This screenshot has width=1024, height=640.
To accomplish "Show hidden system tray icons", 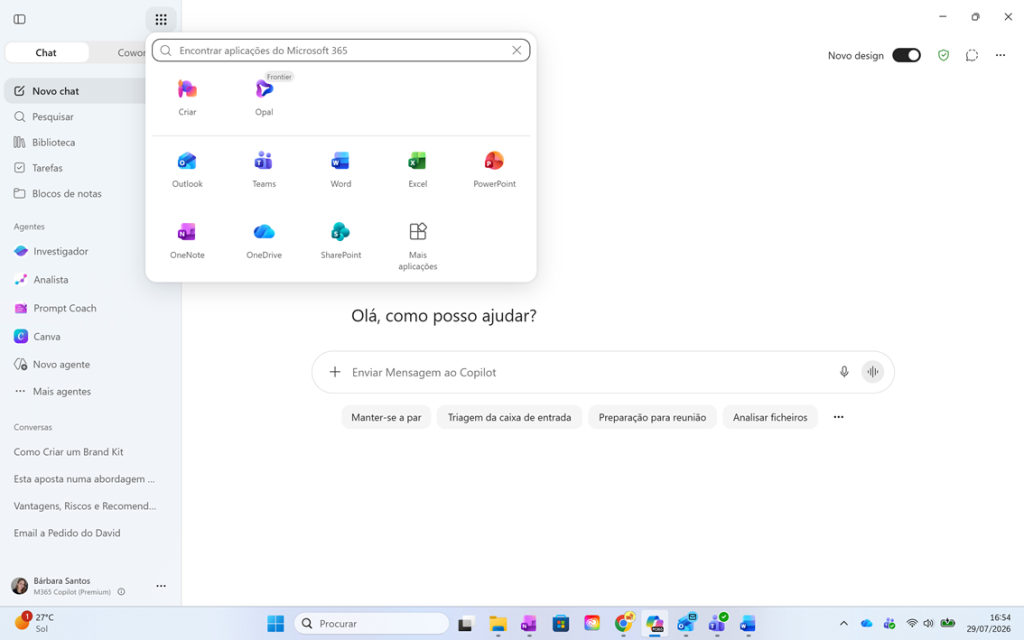I will point(843,624).
